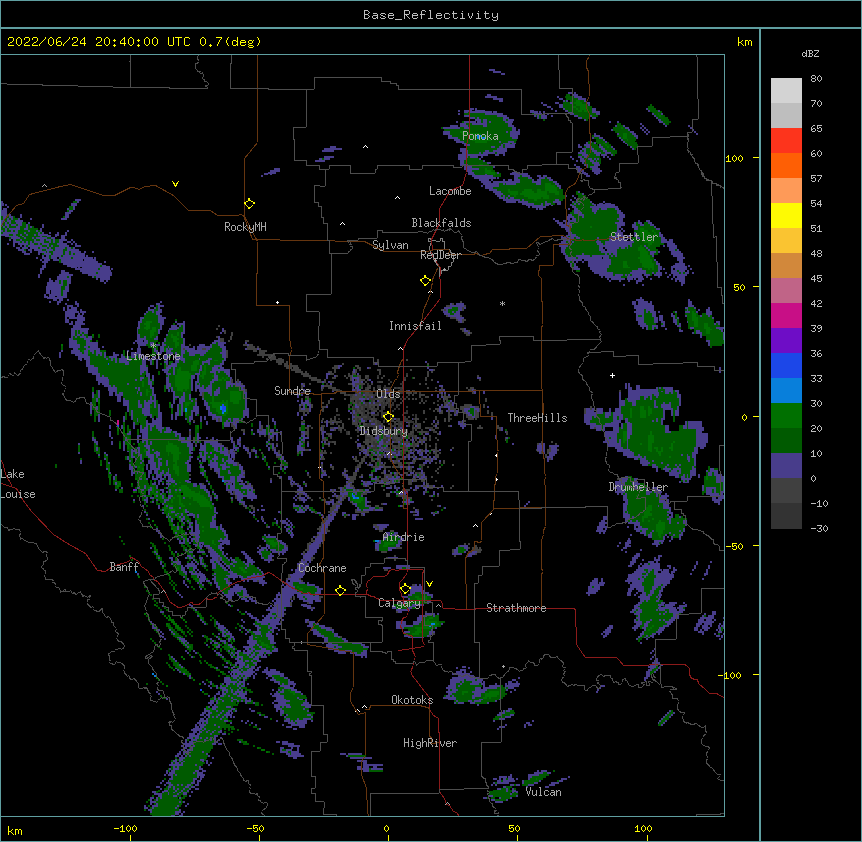This screenshot has width=862, height=842.
Task: Click the right axis tick label -50
Action: point(734,546)
